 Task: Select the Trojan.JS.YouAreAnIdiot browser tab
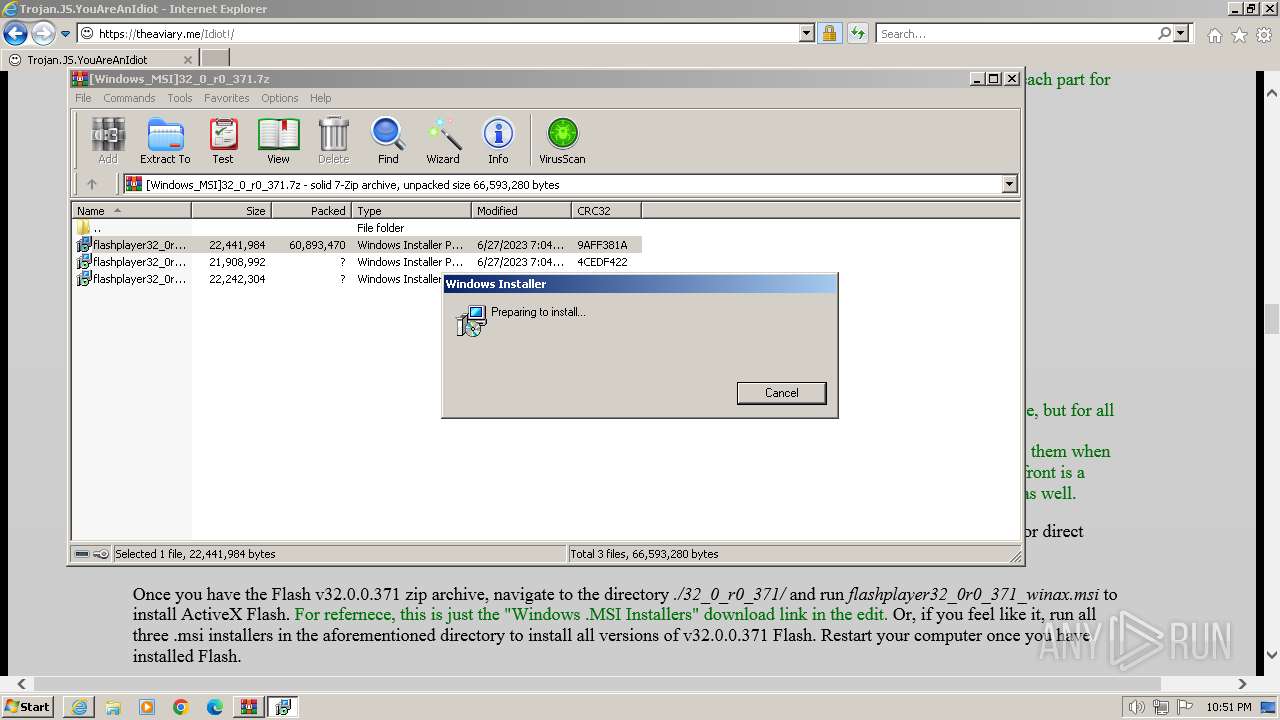tap(100, 59)
